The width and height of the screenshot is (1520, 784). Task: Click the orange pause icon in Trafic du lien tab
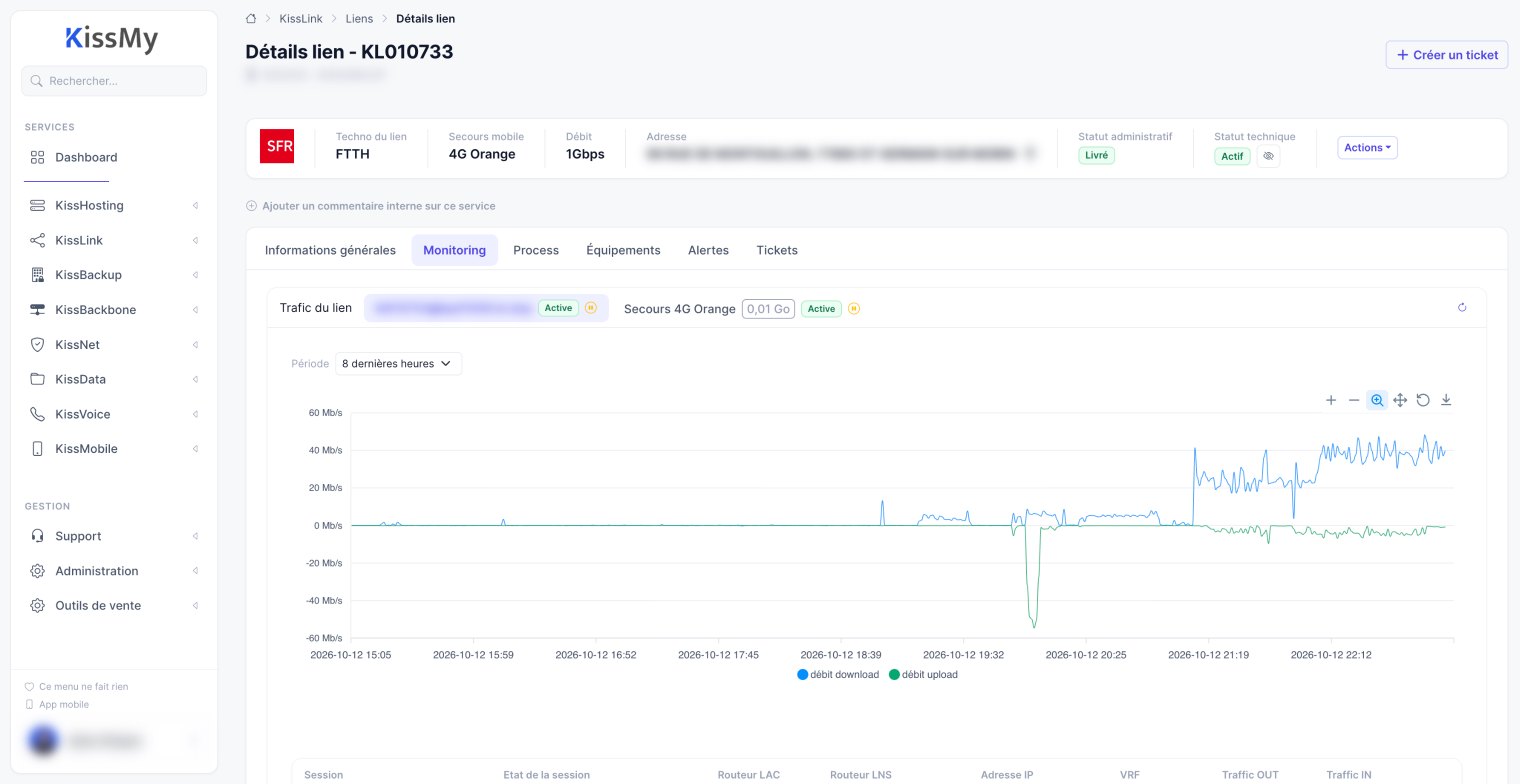(x=591, y=308)
